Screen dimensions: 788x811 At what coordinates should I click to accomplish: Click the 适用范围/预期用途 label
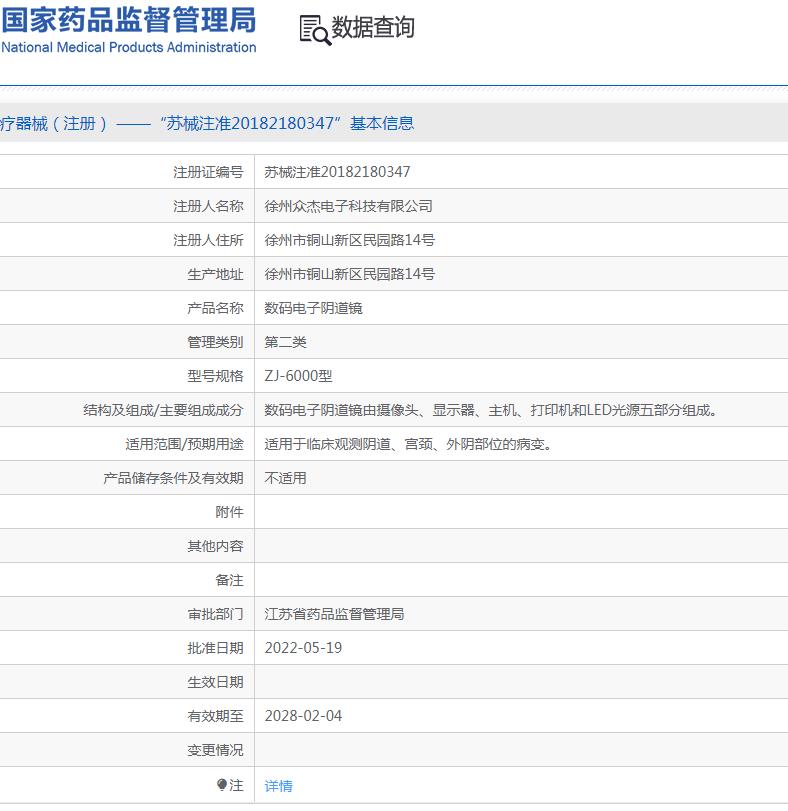(184, 444)
